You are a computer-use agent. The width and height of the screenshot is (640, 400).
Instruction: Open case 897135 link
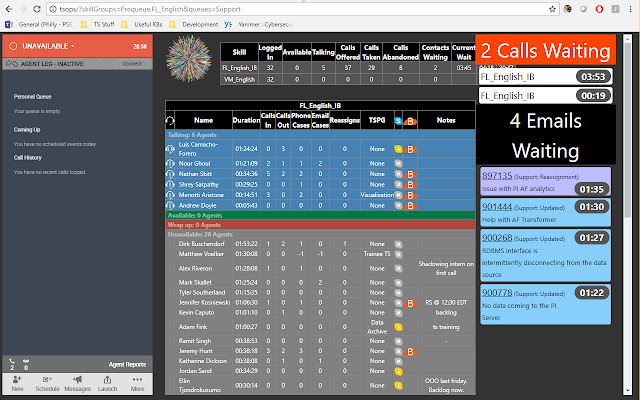coord(497,175)
